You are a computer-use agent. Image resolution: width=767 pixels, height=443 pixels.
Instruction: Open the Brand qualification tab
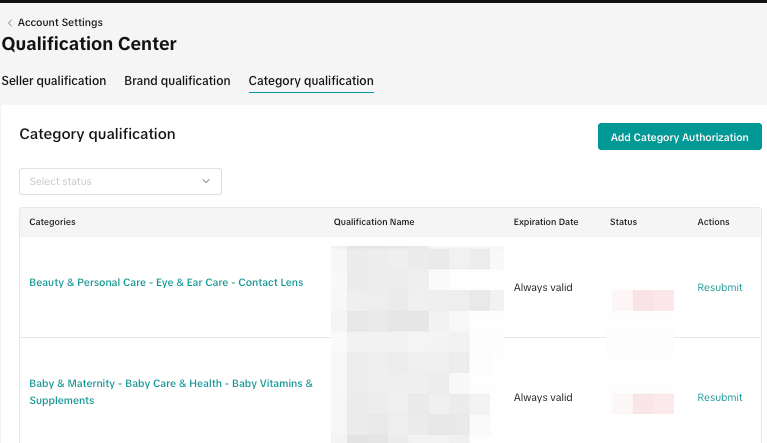[x=177, y=81]
